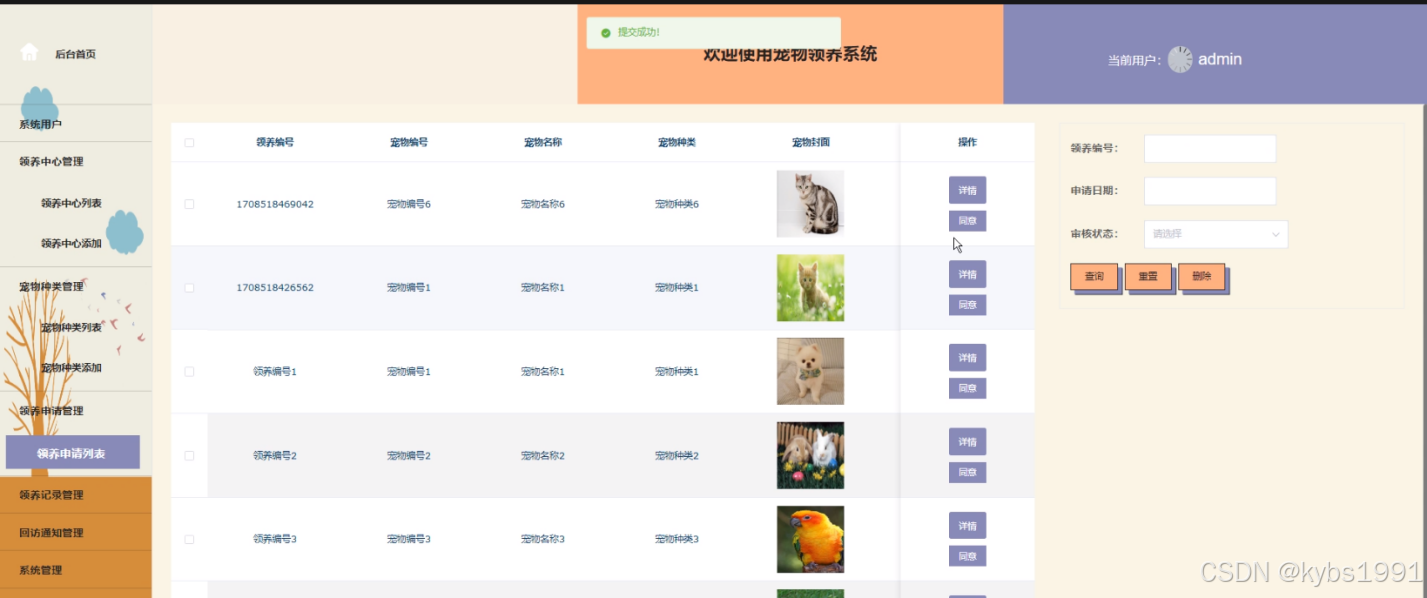This screenshot has width=1427, height=598.
Task: Check the box for row 1708518426562
Action: [189, 288]
